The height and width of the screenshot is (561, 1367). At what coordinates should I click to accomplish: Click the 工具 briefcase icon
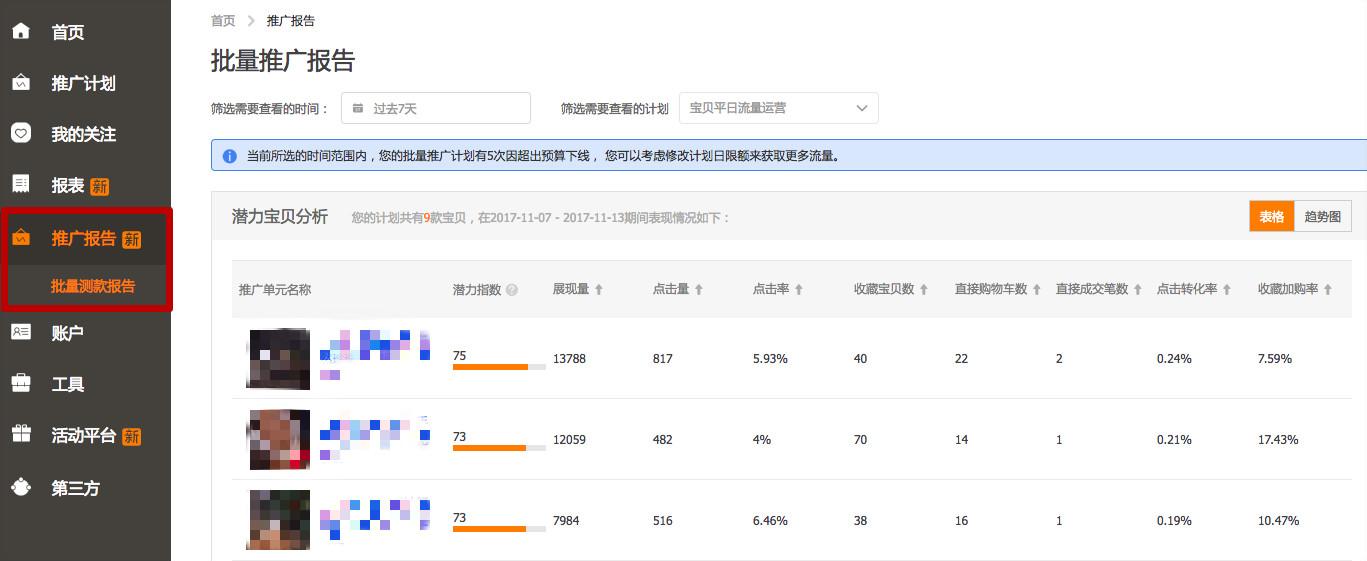point(20,383)
